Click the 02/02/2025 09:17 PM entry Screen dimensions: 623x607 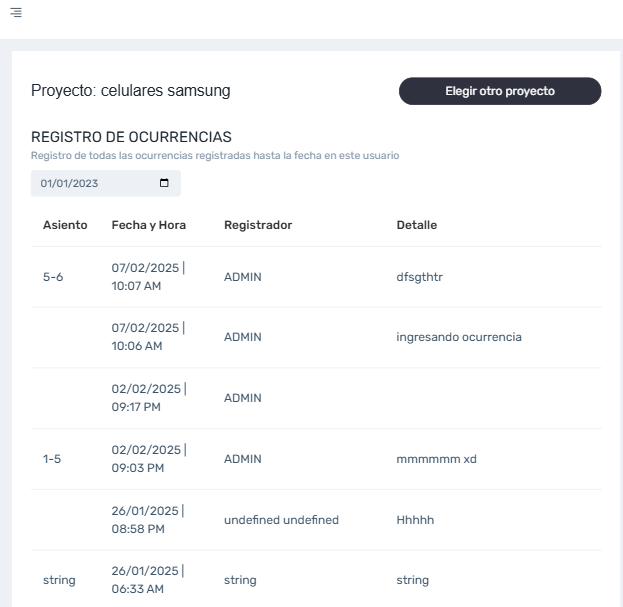click(x=148, y=398)
